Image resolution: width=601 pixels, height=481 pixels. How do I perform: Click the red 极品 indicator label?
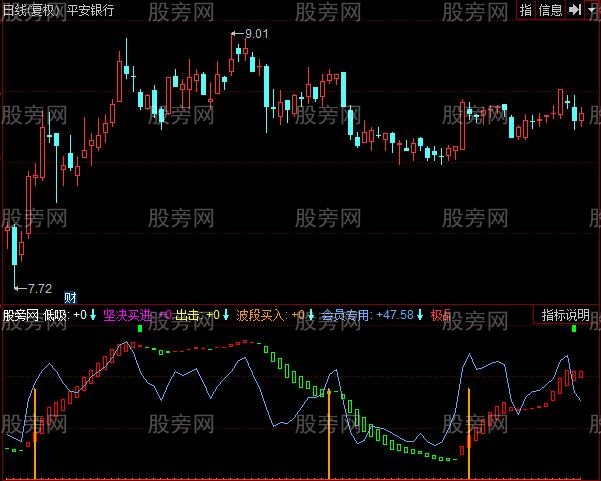(x=441, y=315)
